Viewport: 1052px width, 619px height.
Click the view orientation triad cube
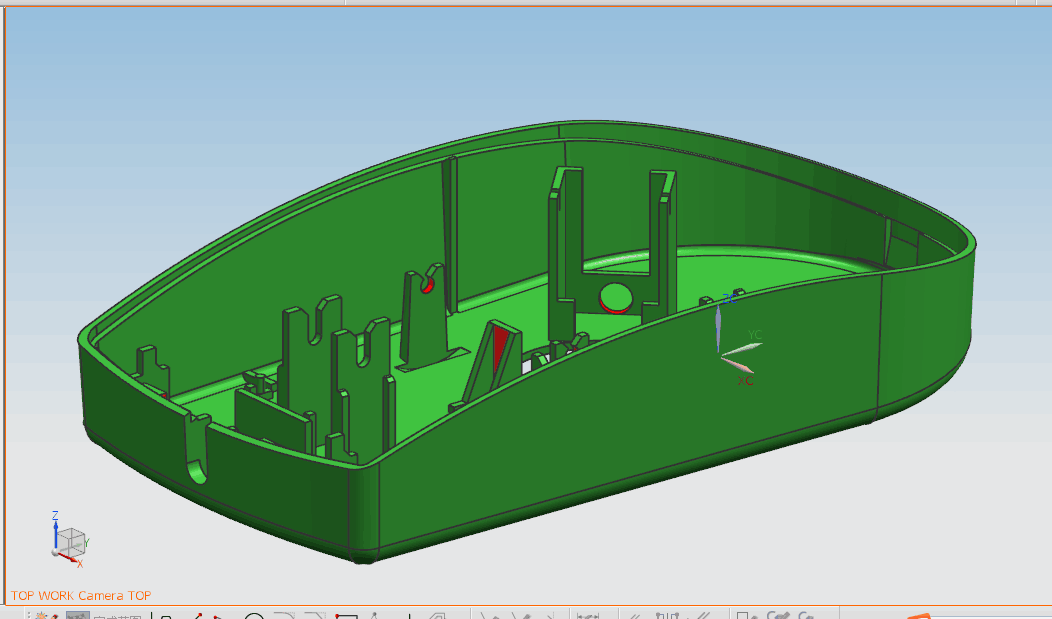coord(70,541)
